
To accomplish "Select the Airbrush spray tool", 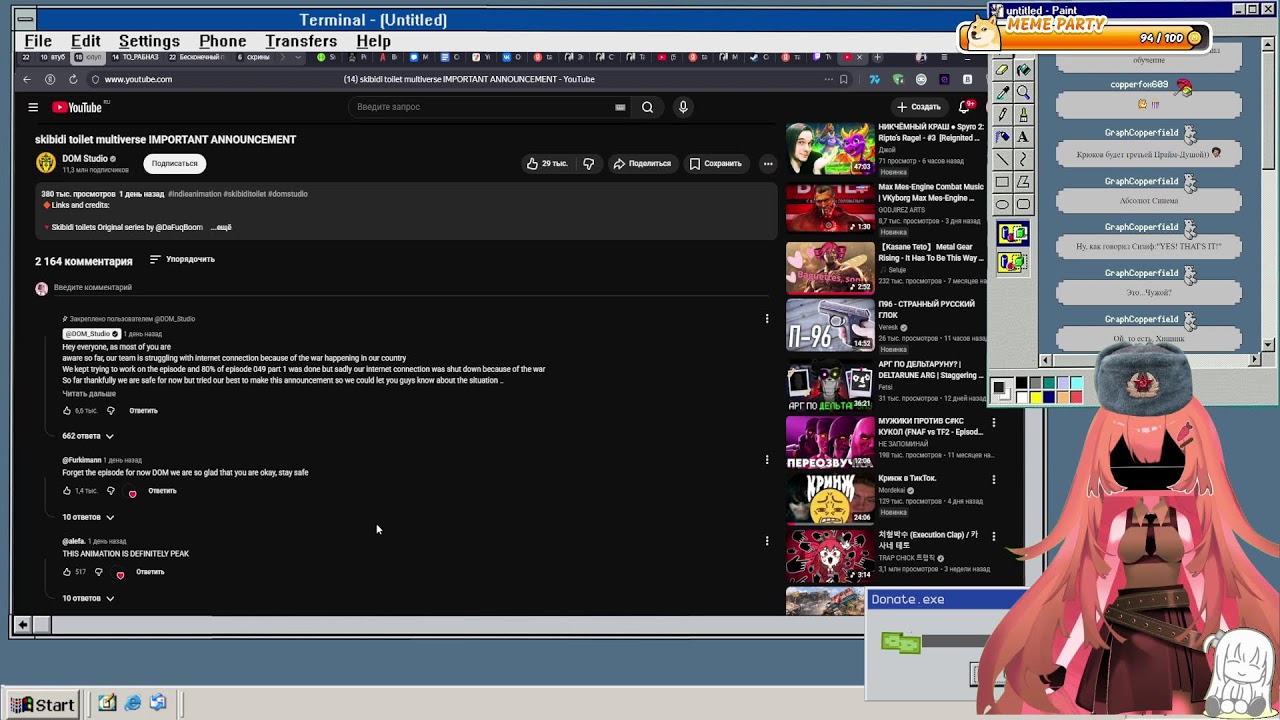I will [1002, 137].
